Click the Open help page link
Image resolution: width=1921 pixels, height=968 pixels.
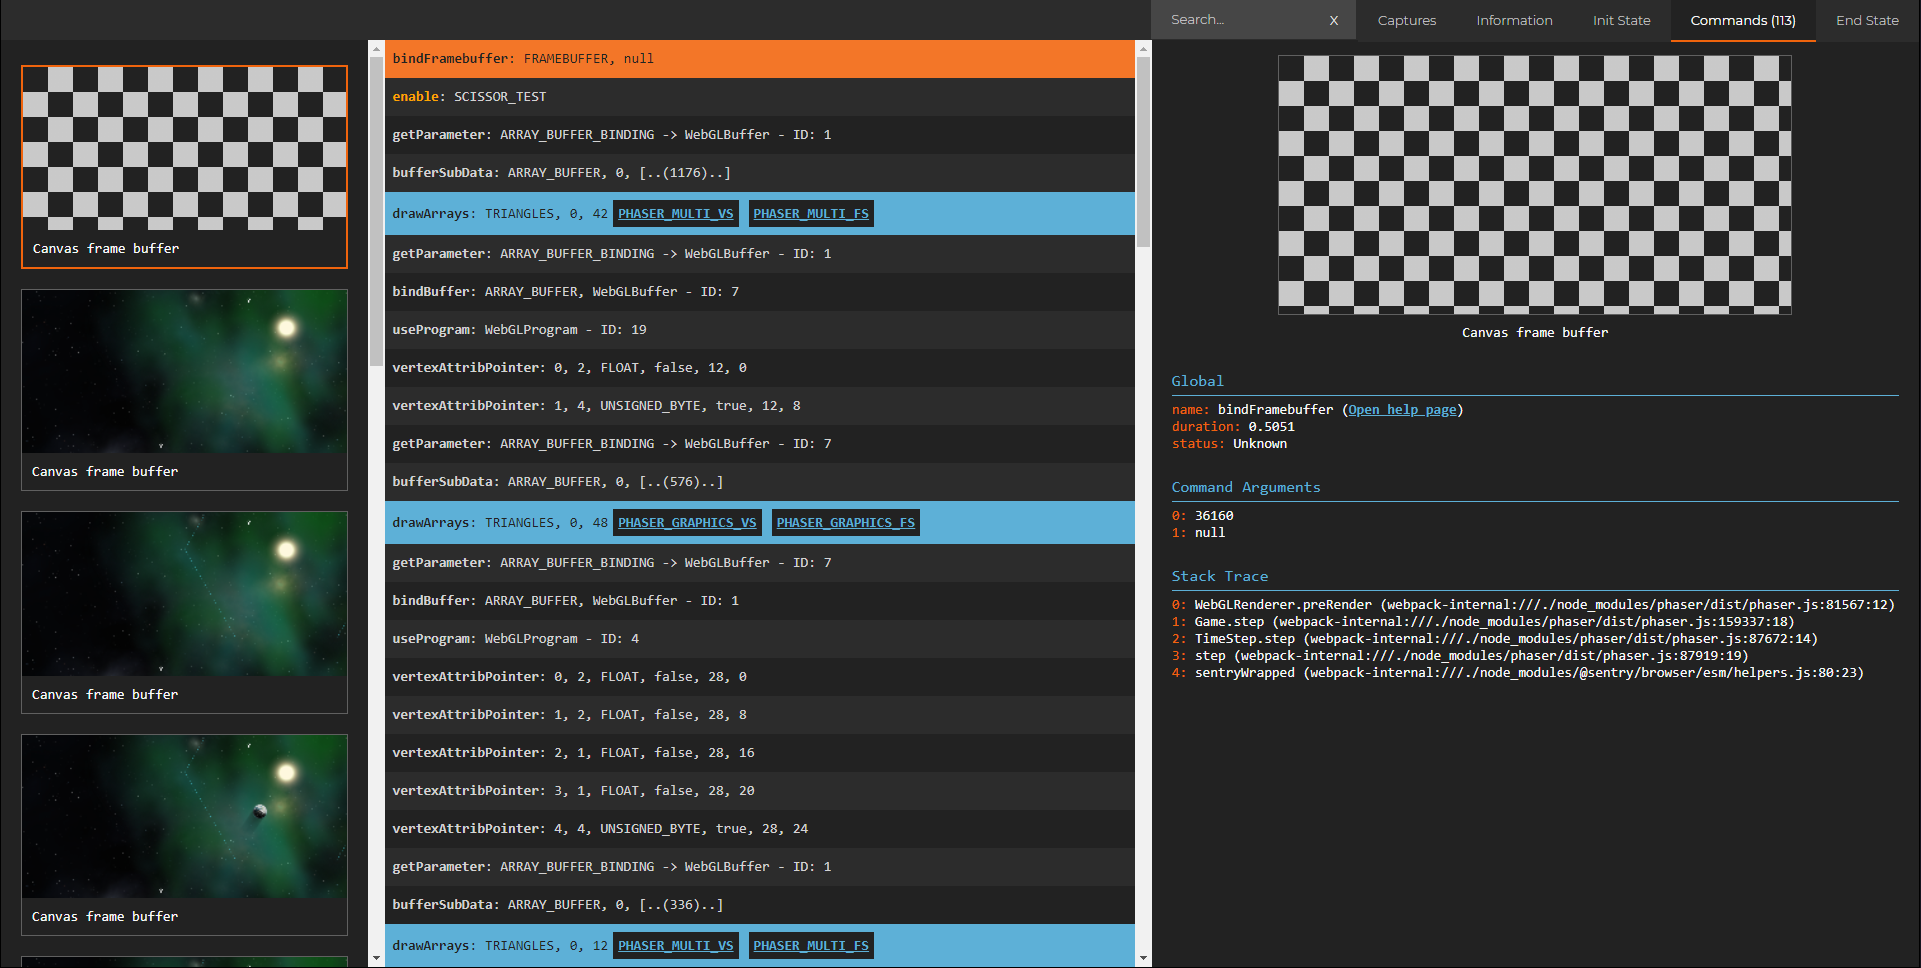(x=1401, y=409)
